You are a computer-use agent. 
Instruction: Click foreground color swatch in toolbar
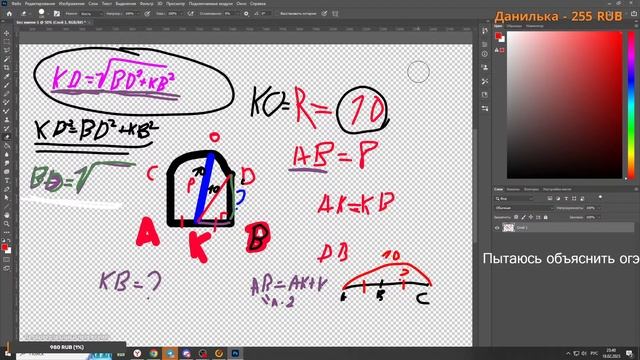(4, 247)
